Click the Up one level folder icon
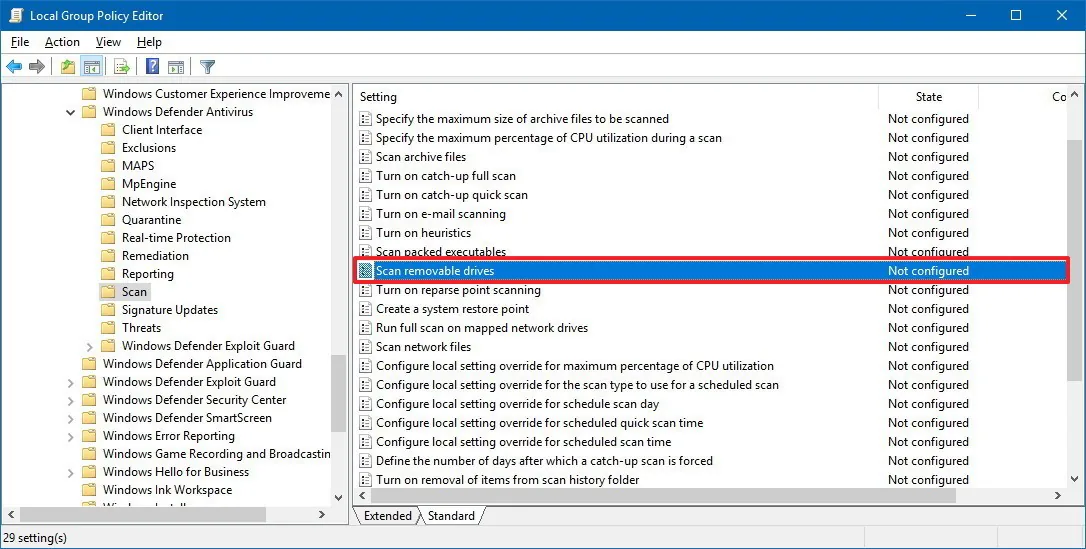This screenshot has height=549, width=1086. (x=67, y=66)
